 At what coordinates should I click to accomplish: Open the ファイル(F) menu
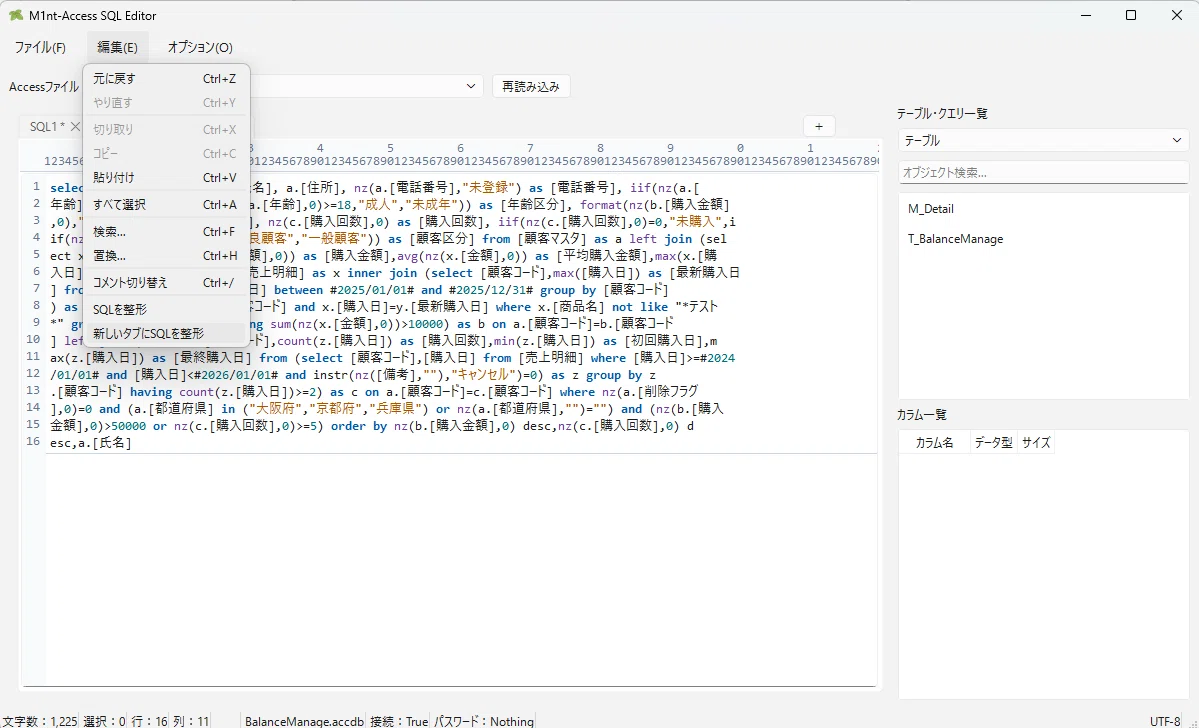[x=40, y=47]
